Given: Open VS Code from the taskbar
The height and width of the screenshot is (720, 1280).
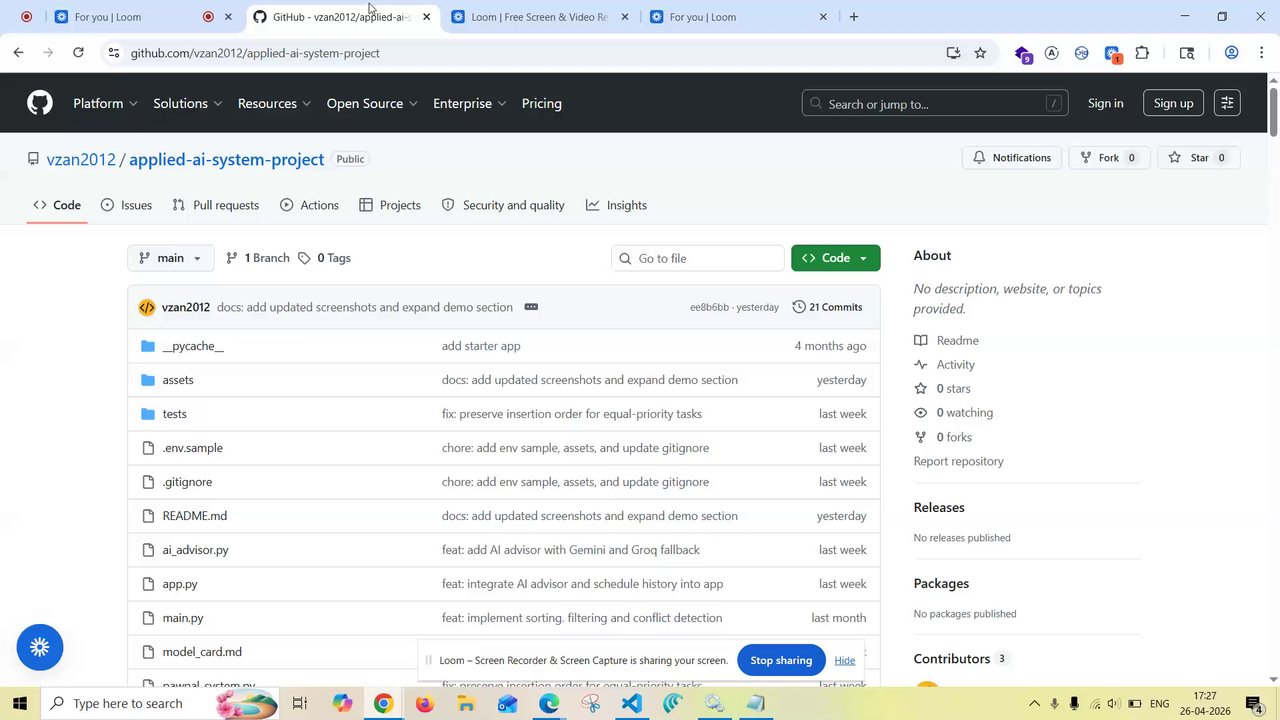Looking at the screenshot, I should pyautogui.click(x=631, y=704).
